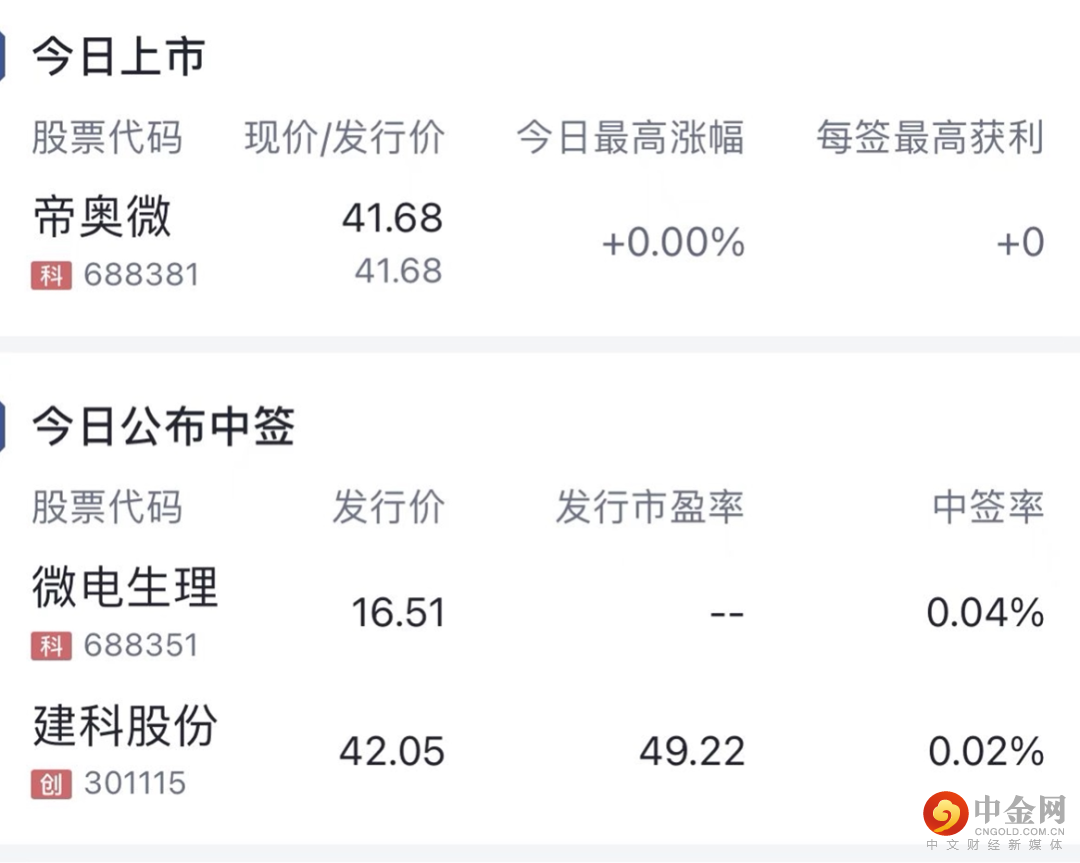The image size is (1080, 863).
Task: Click the +0.00% gain value
Action: click(x=673, y=243)
